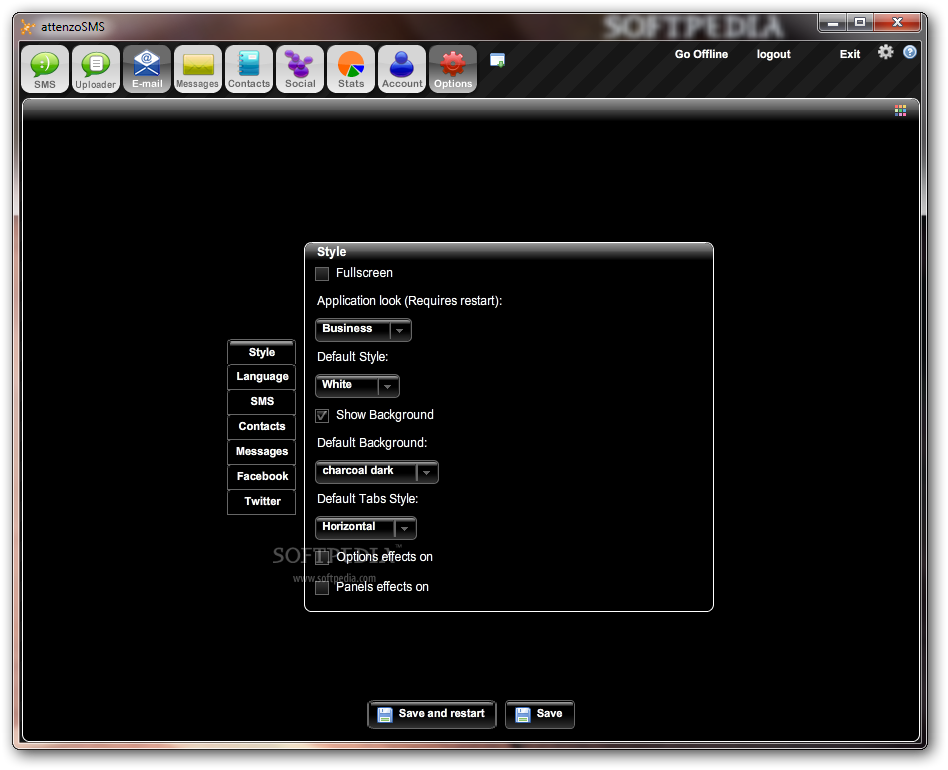The height and width of the screenshot is (770, 948).
Task: Close the attenzoSMS window
Action: pyautogui.click(x=897, y=23)
